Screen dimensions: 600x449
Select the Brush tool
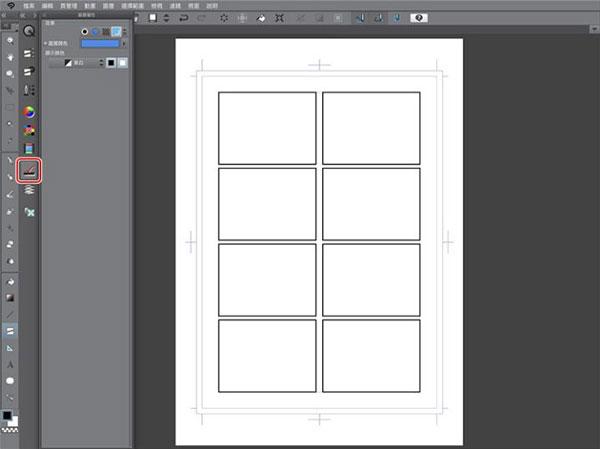[10, 194]
